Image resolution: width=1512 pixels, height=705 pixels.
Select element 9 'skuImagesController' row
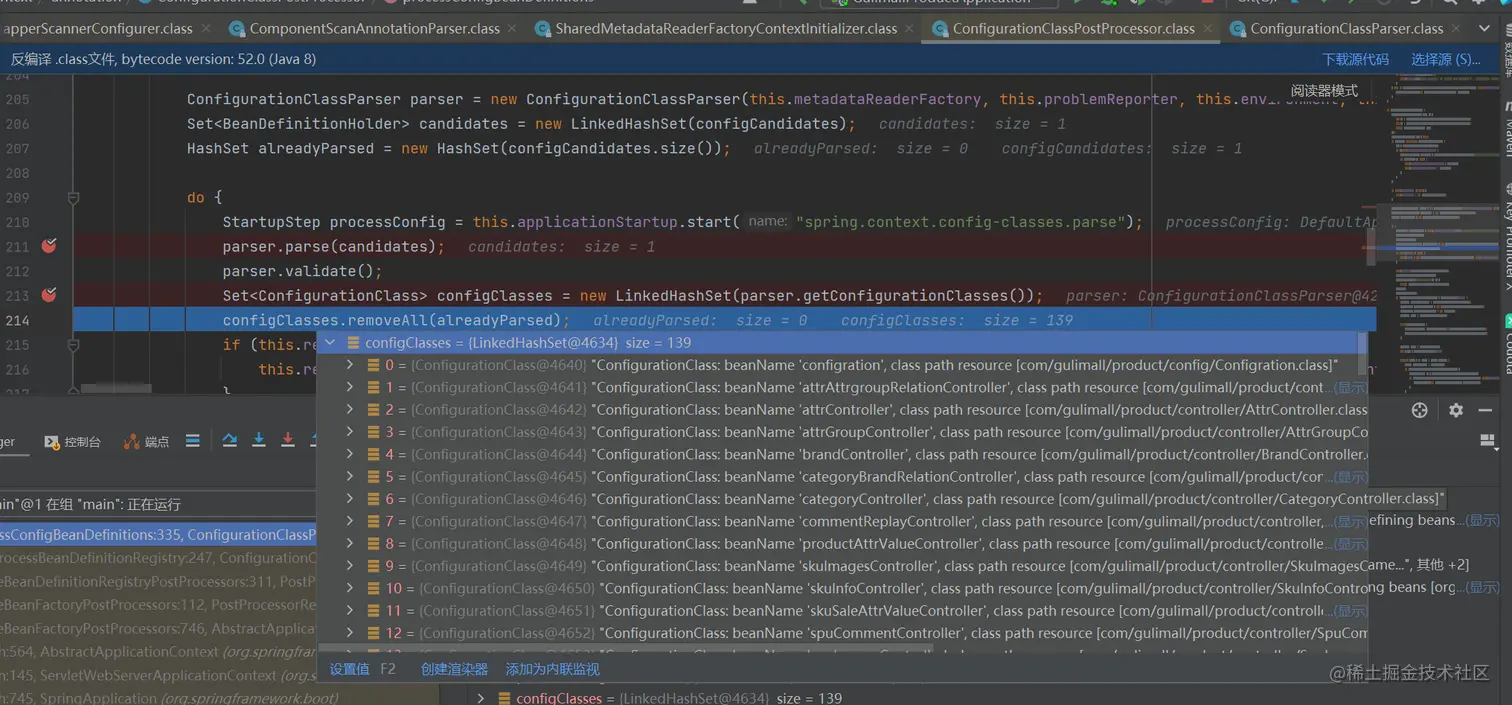[842, 566]
